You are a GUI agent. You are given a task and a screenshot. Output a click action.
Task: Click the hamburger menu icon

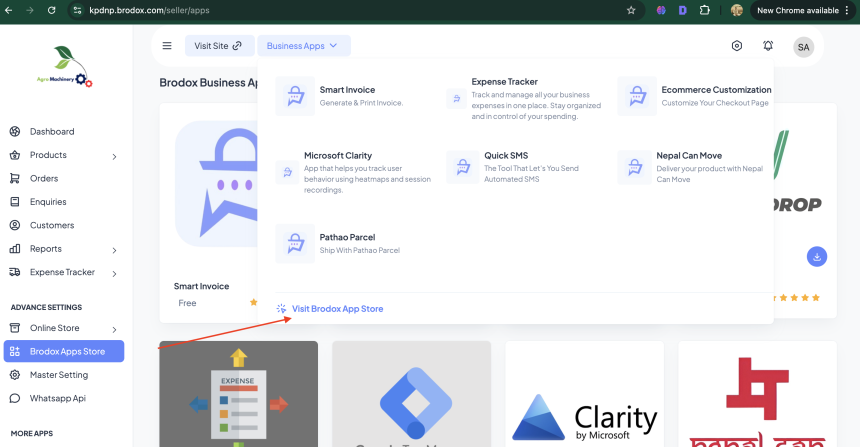tap(167, 46)
